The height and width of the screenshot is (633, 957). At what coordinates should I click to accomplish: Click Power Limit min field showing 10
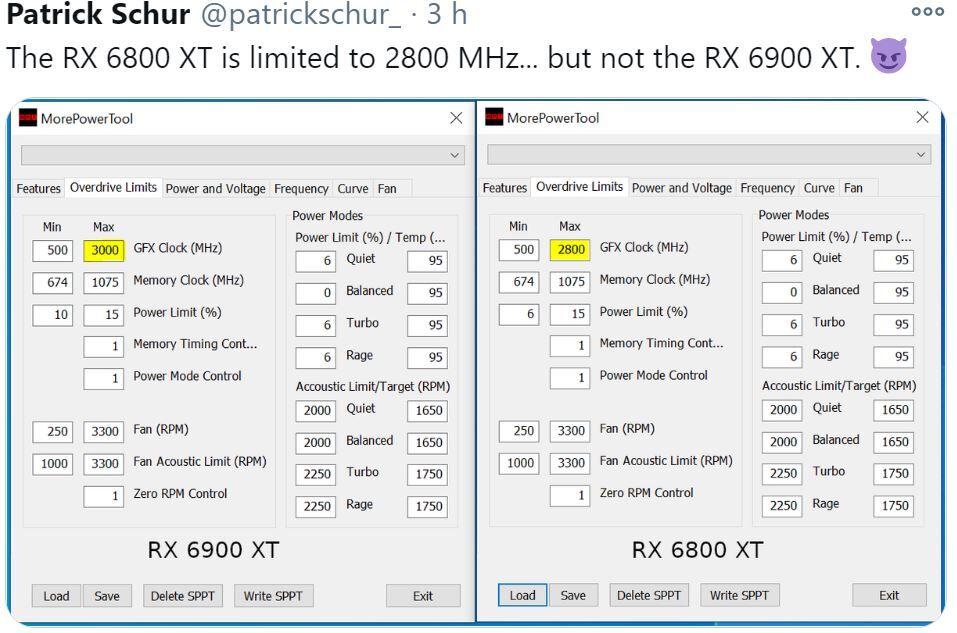tap(52, 314)
